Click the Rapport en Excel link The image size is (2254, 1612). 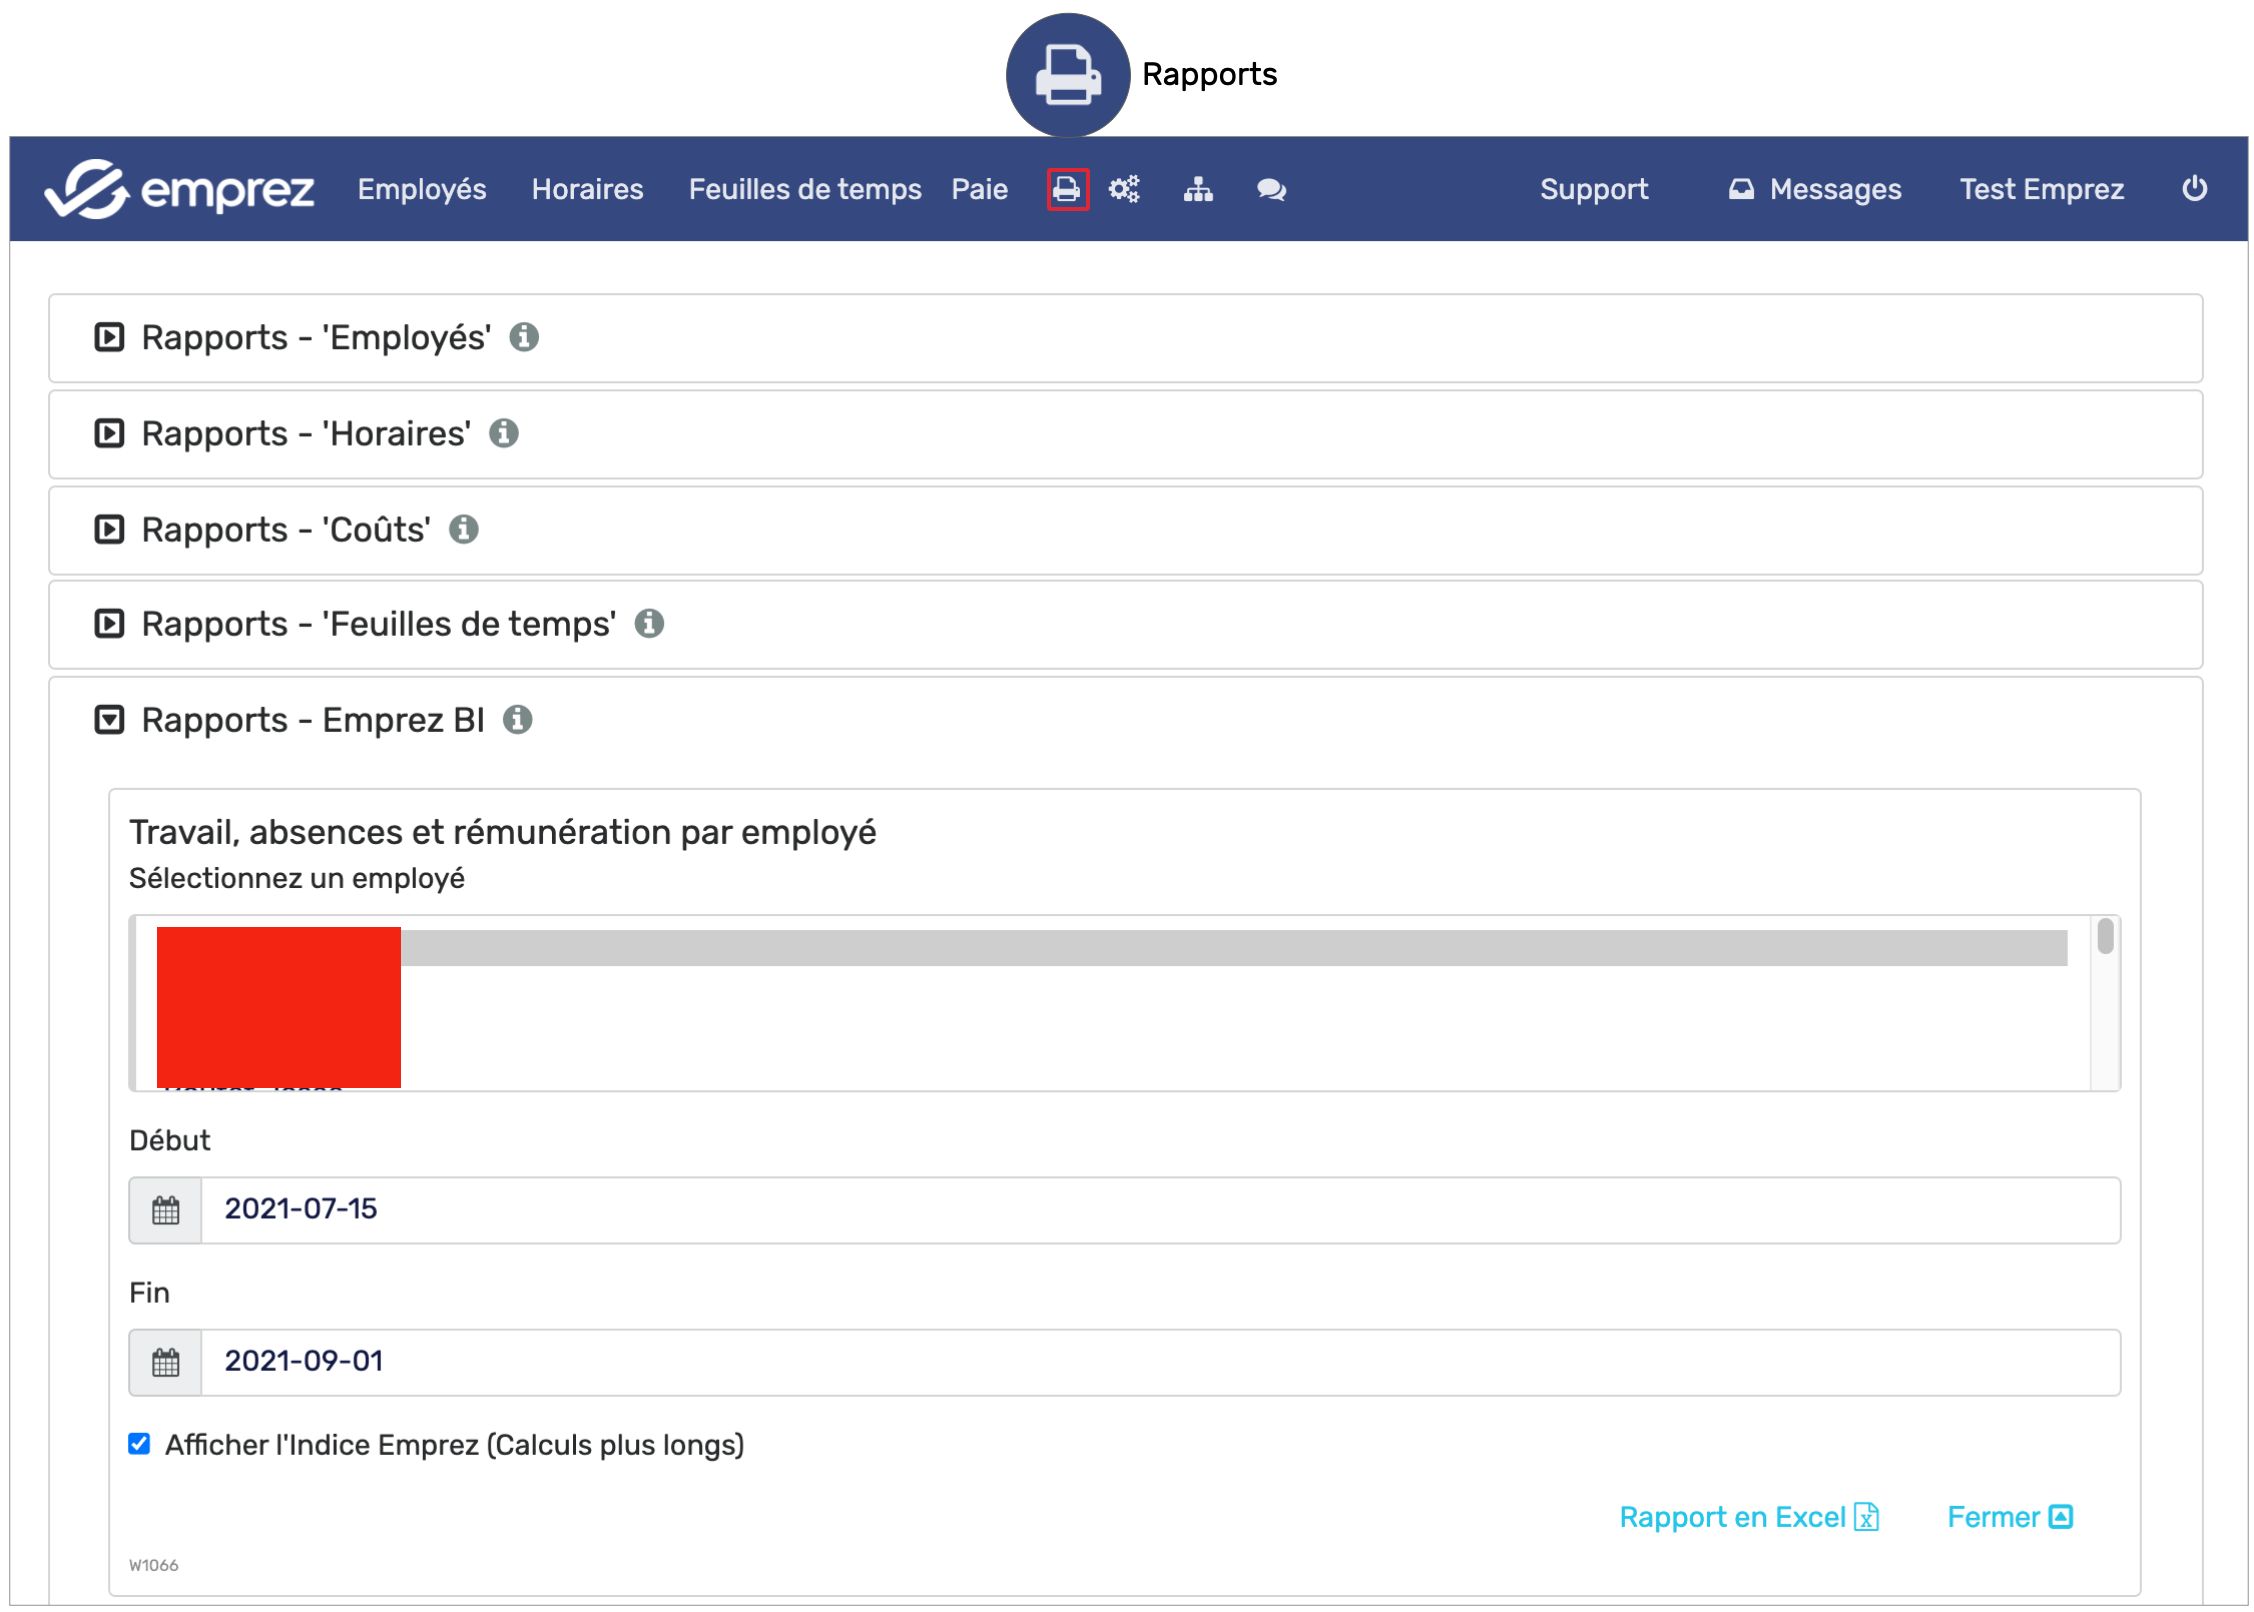click(x=1748, y=1517)
